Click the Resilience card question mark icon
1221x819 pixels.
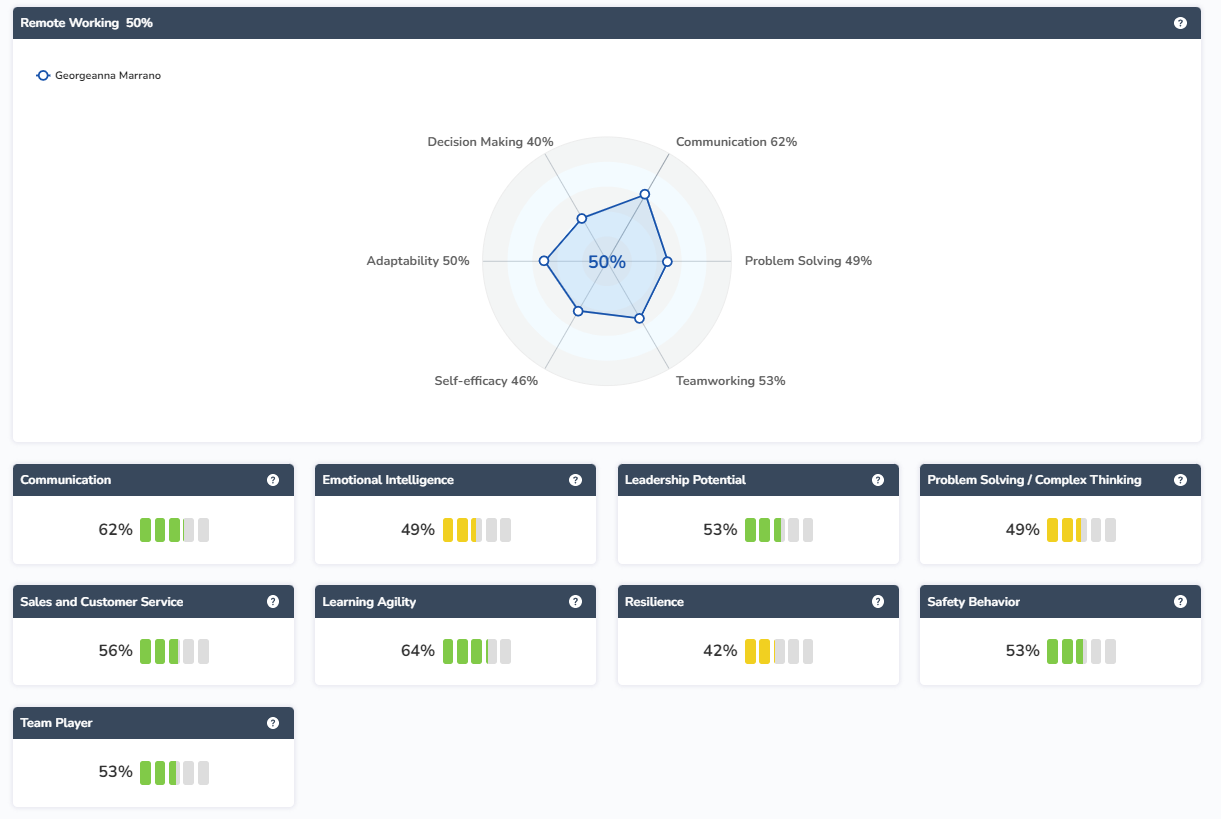coord(878,602)
